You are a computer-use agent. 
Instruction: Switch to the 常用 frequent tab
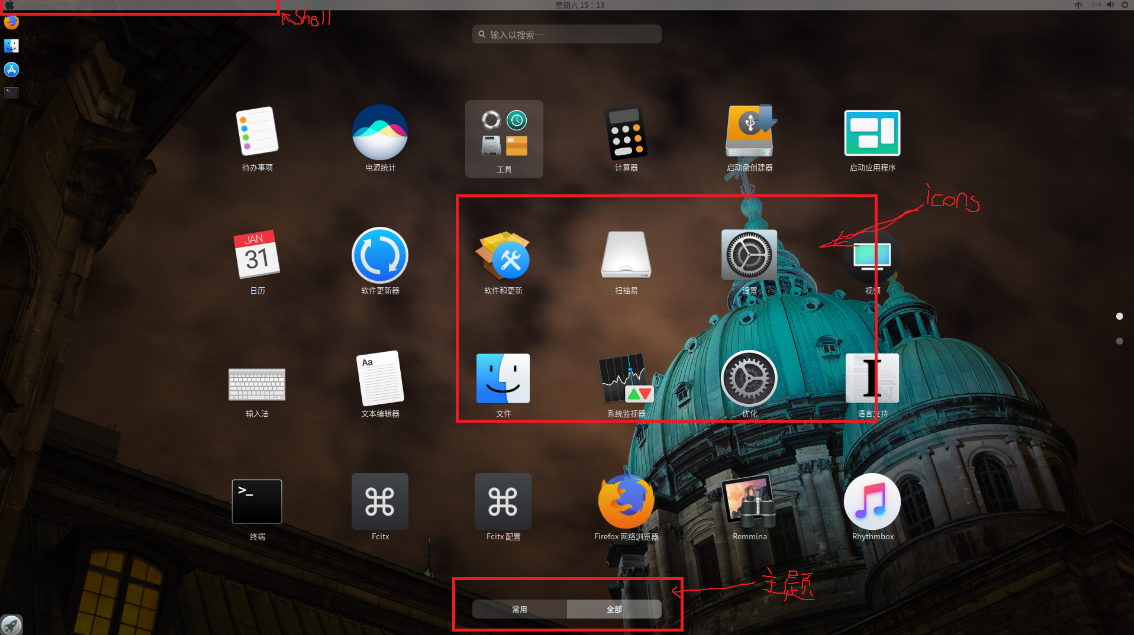519,609
